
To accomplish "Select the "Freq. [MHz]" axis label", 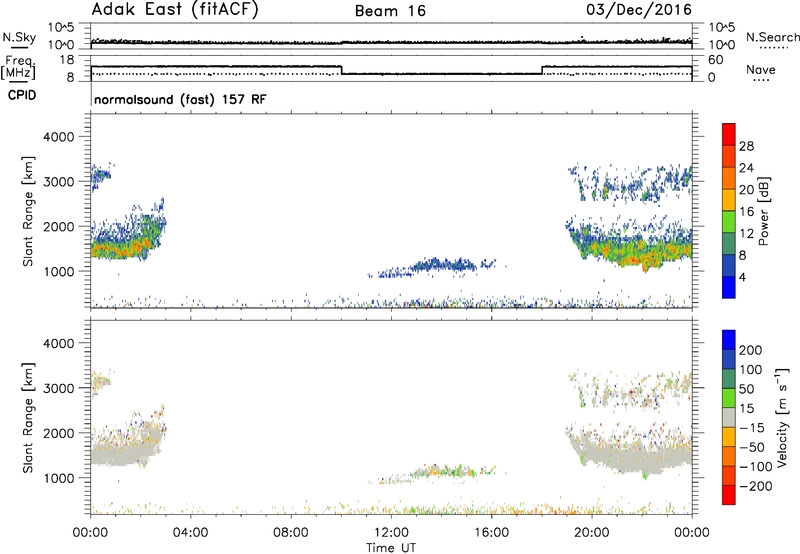I will 18,67.
